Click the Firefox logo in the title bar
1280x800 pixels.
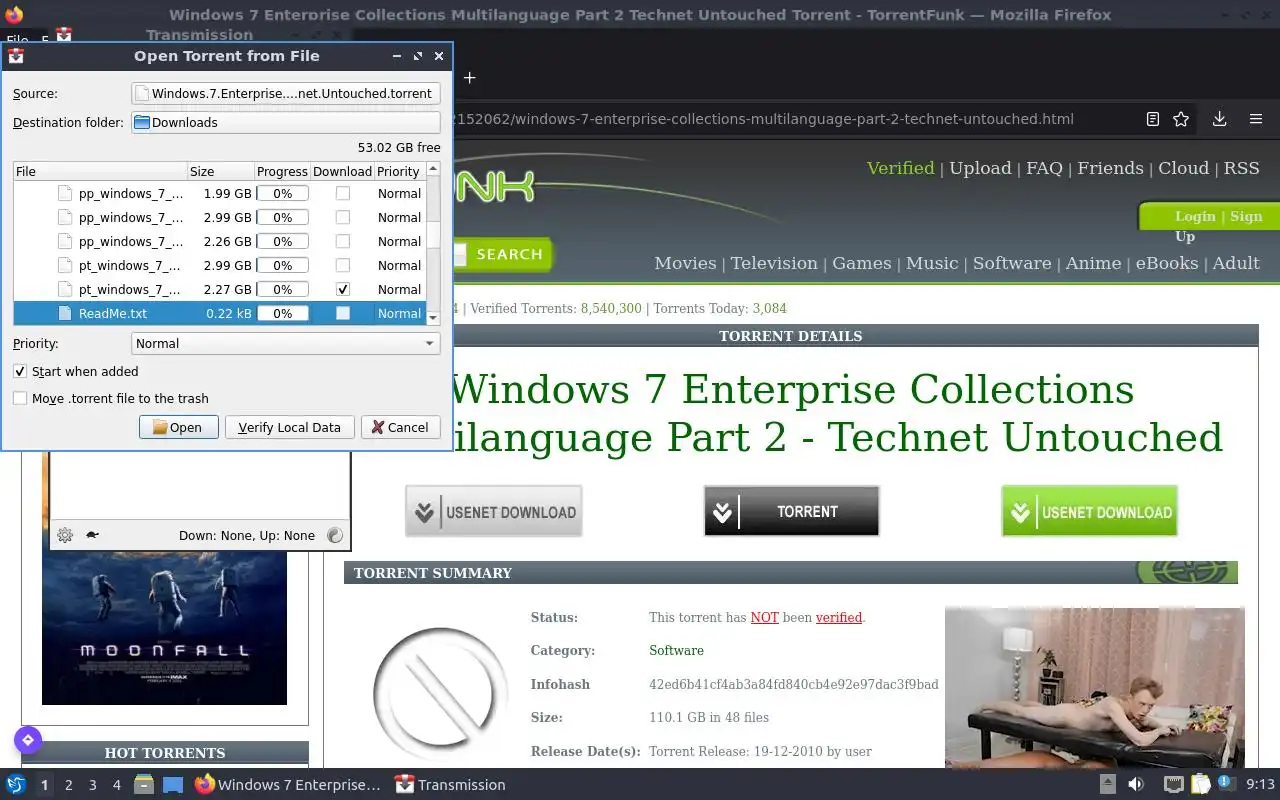tap(14, 14)
